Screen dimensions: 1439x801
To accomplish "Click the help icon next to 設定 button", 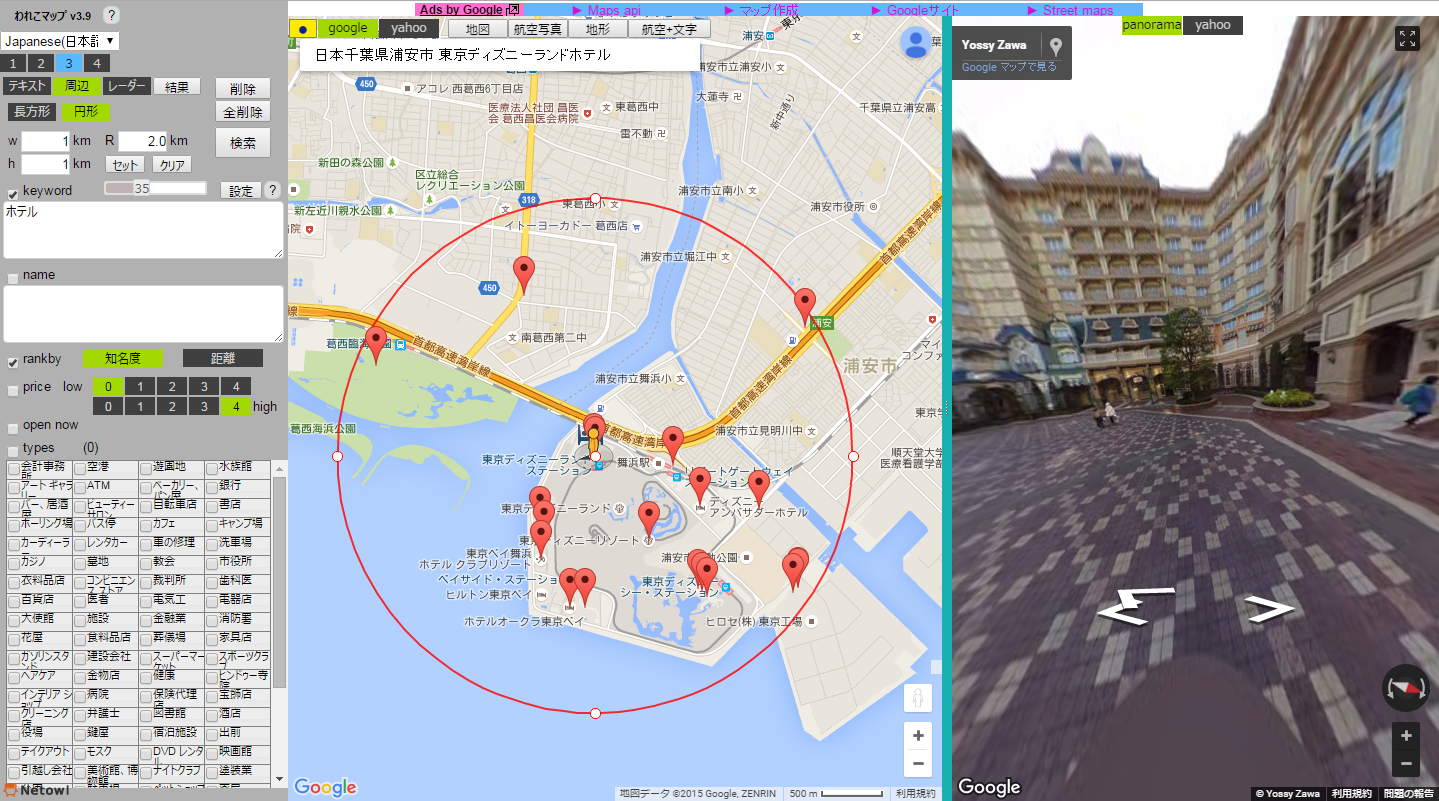I will (272, 190).
